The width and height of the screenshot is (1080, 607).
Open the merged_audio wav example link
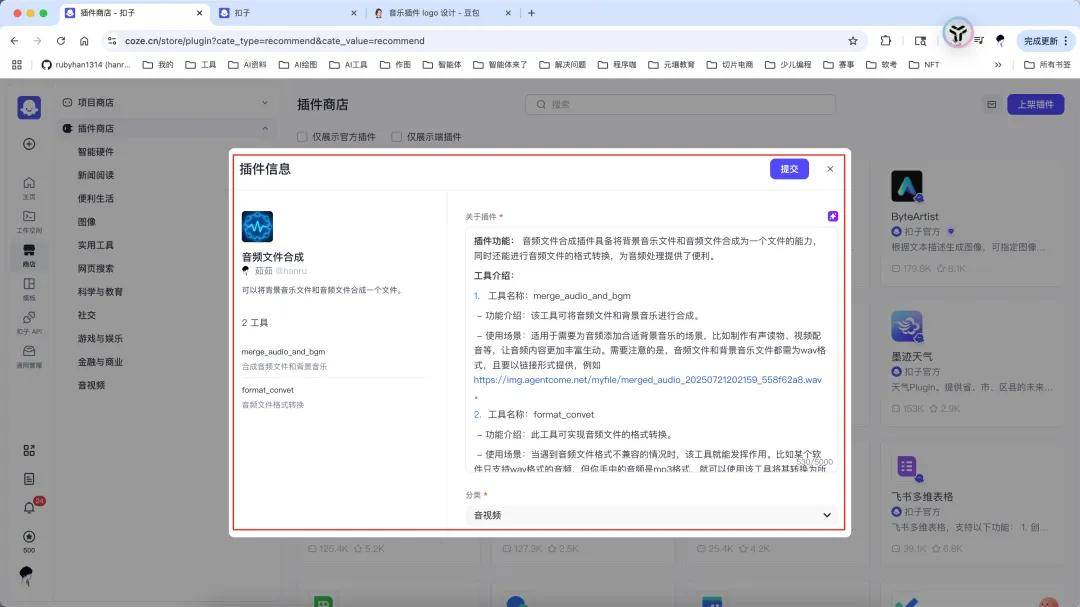tap(647, 380)
